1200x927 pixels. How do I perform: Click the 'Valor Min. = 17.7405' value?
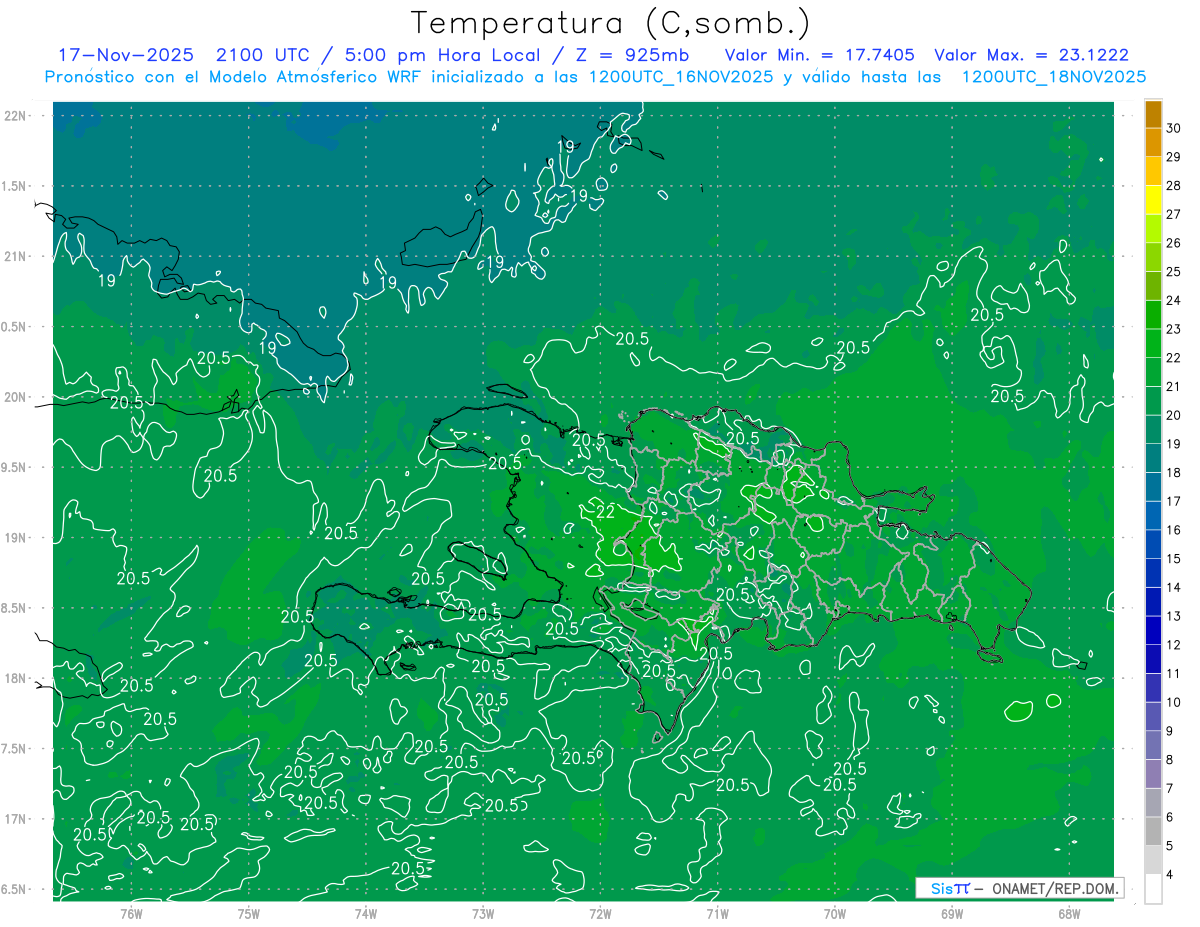pyautogui.click(x=820, y=55)
